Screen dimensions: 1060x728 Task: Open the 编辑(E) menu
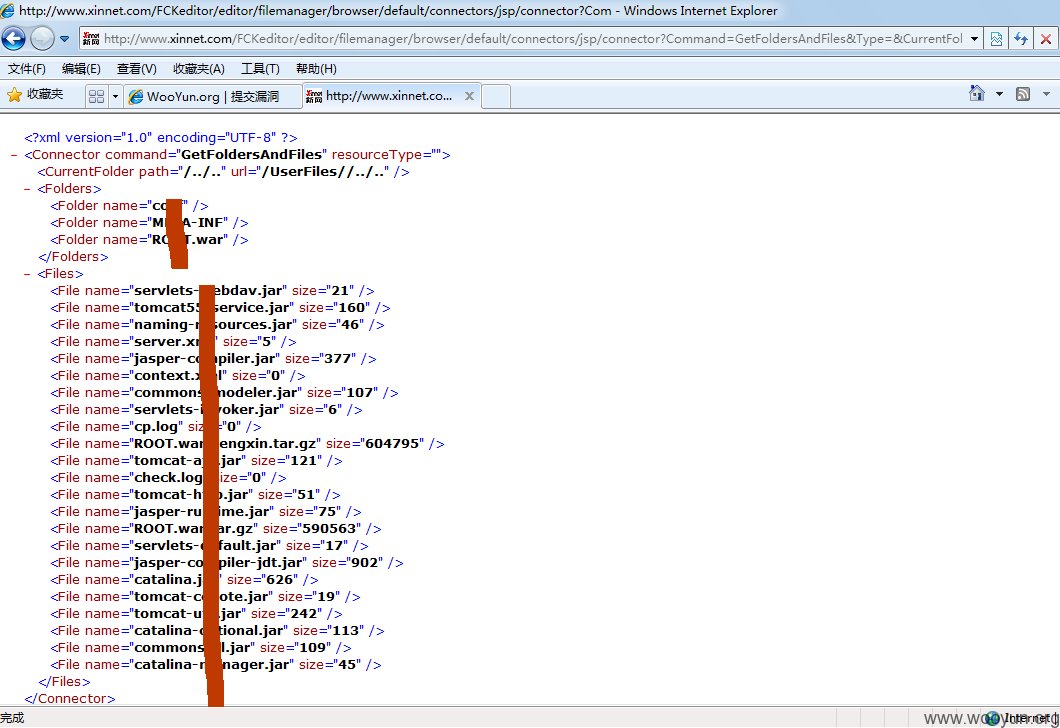[x=81, y=68]
